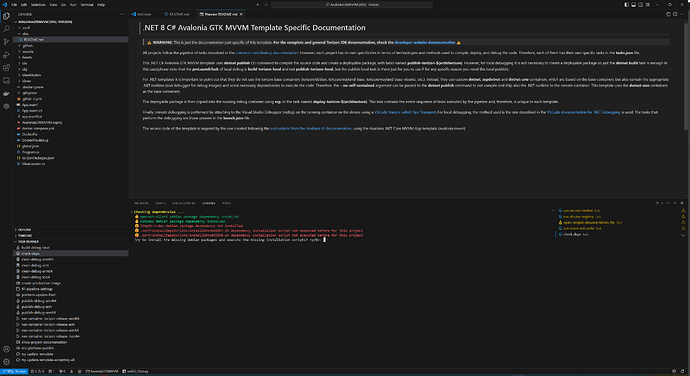Open the Terminal menu
The height and width of the screenshot is (376, 690).
(x=87, y=4)
